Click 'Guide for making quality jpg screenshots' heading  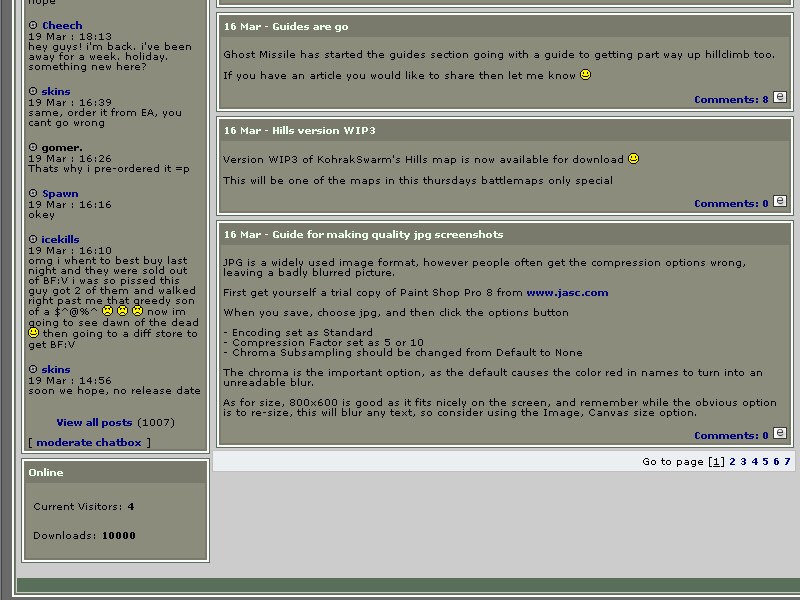point(388,235)
